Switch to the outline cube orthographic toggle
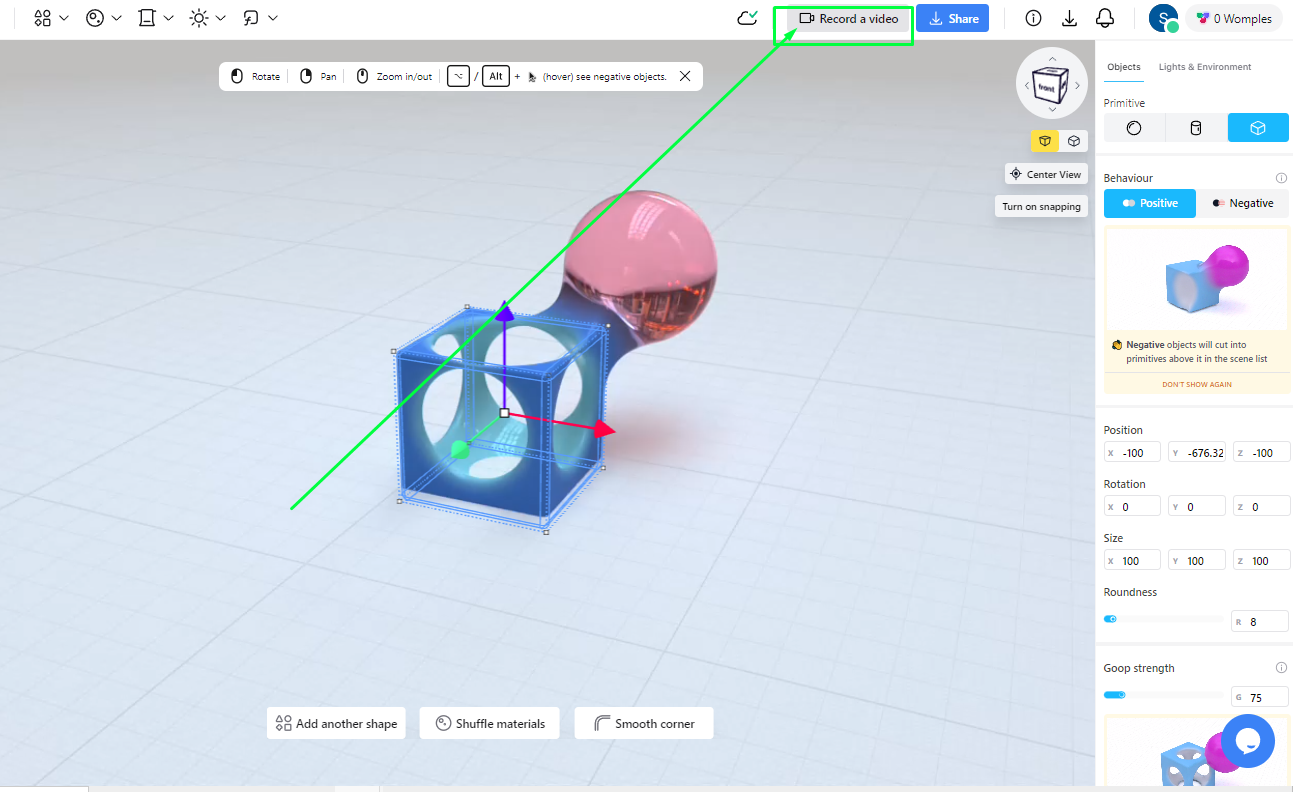The width and height of the screenshot is (1293, 792). point(1074,141)
